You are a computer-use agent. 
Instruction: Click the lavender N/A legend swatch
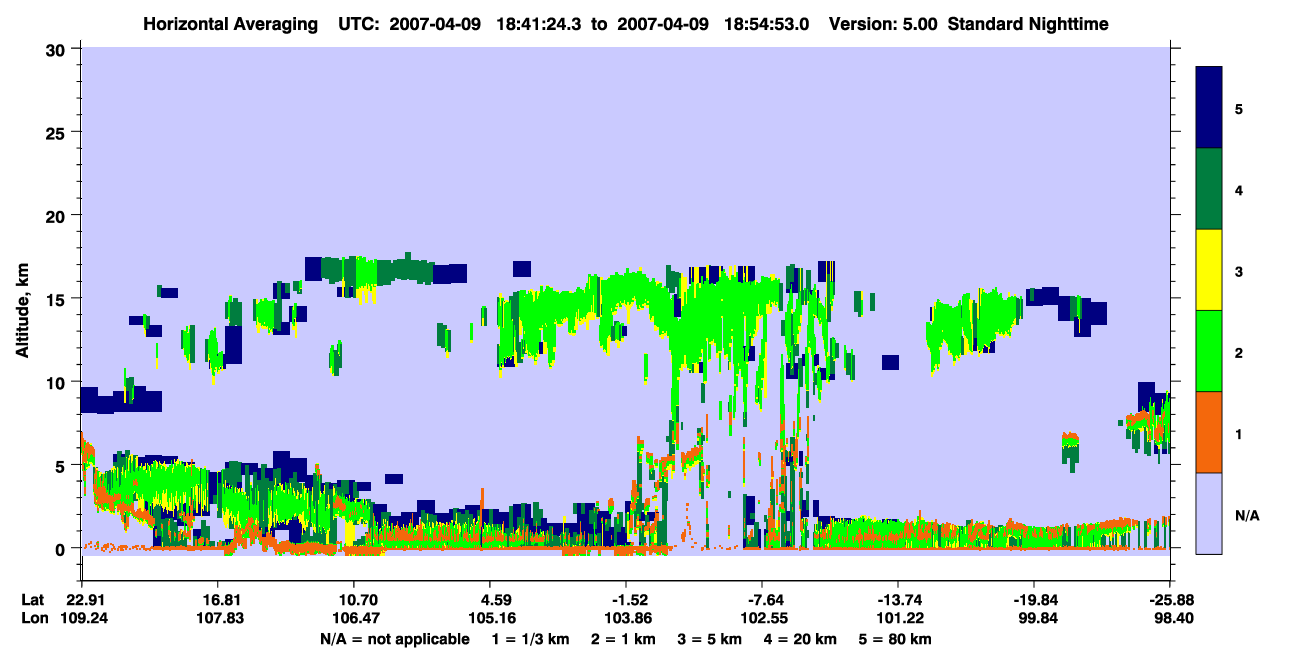click(x=1209, y=513)
